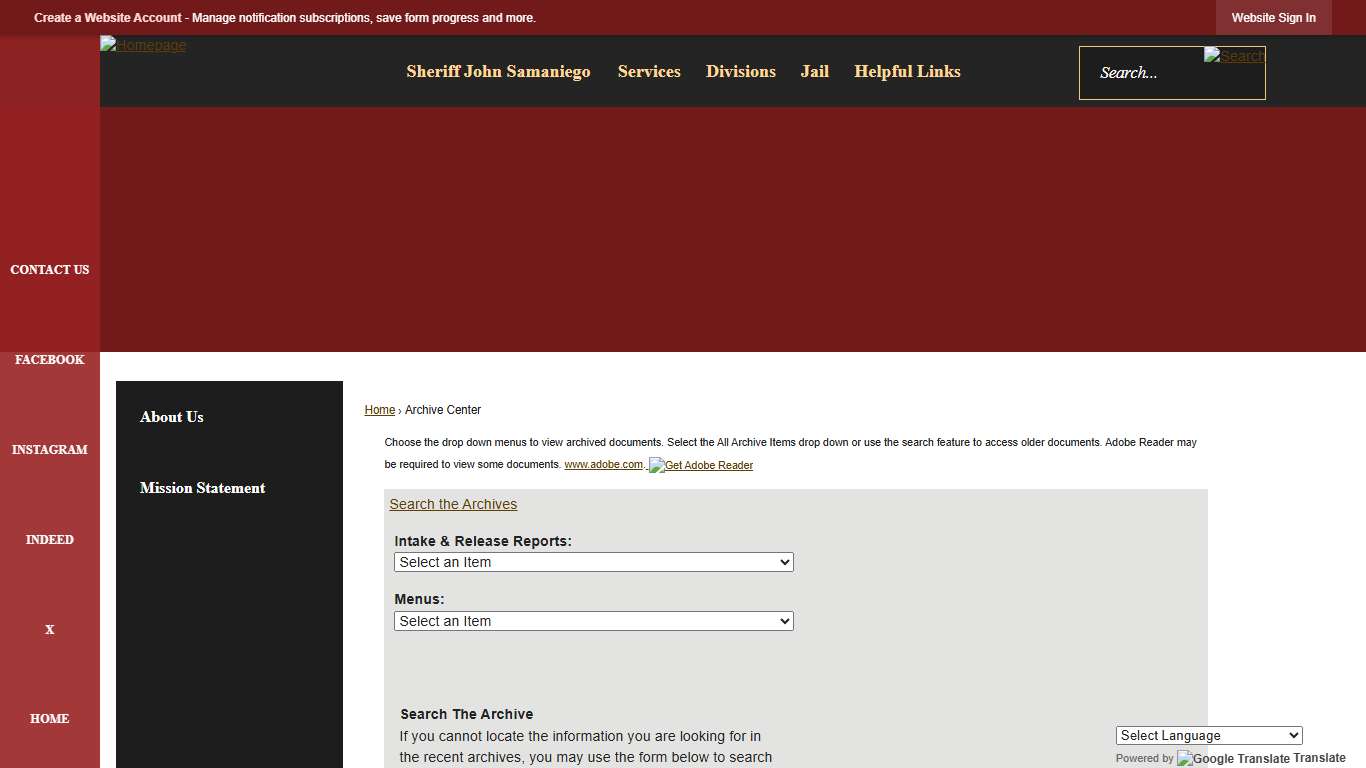Click the search magnifier icon

(1234, 56)
